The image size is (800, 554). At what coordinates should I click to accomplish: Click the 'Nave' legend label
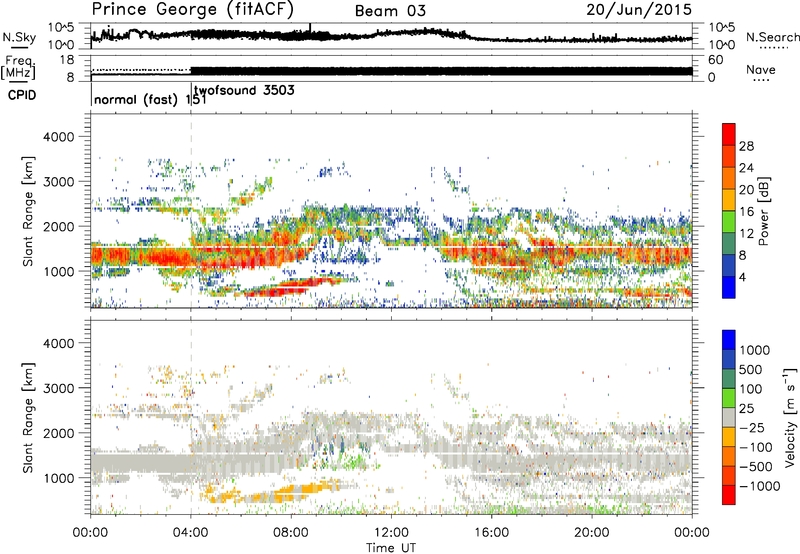(761, 70)
